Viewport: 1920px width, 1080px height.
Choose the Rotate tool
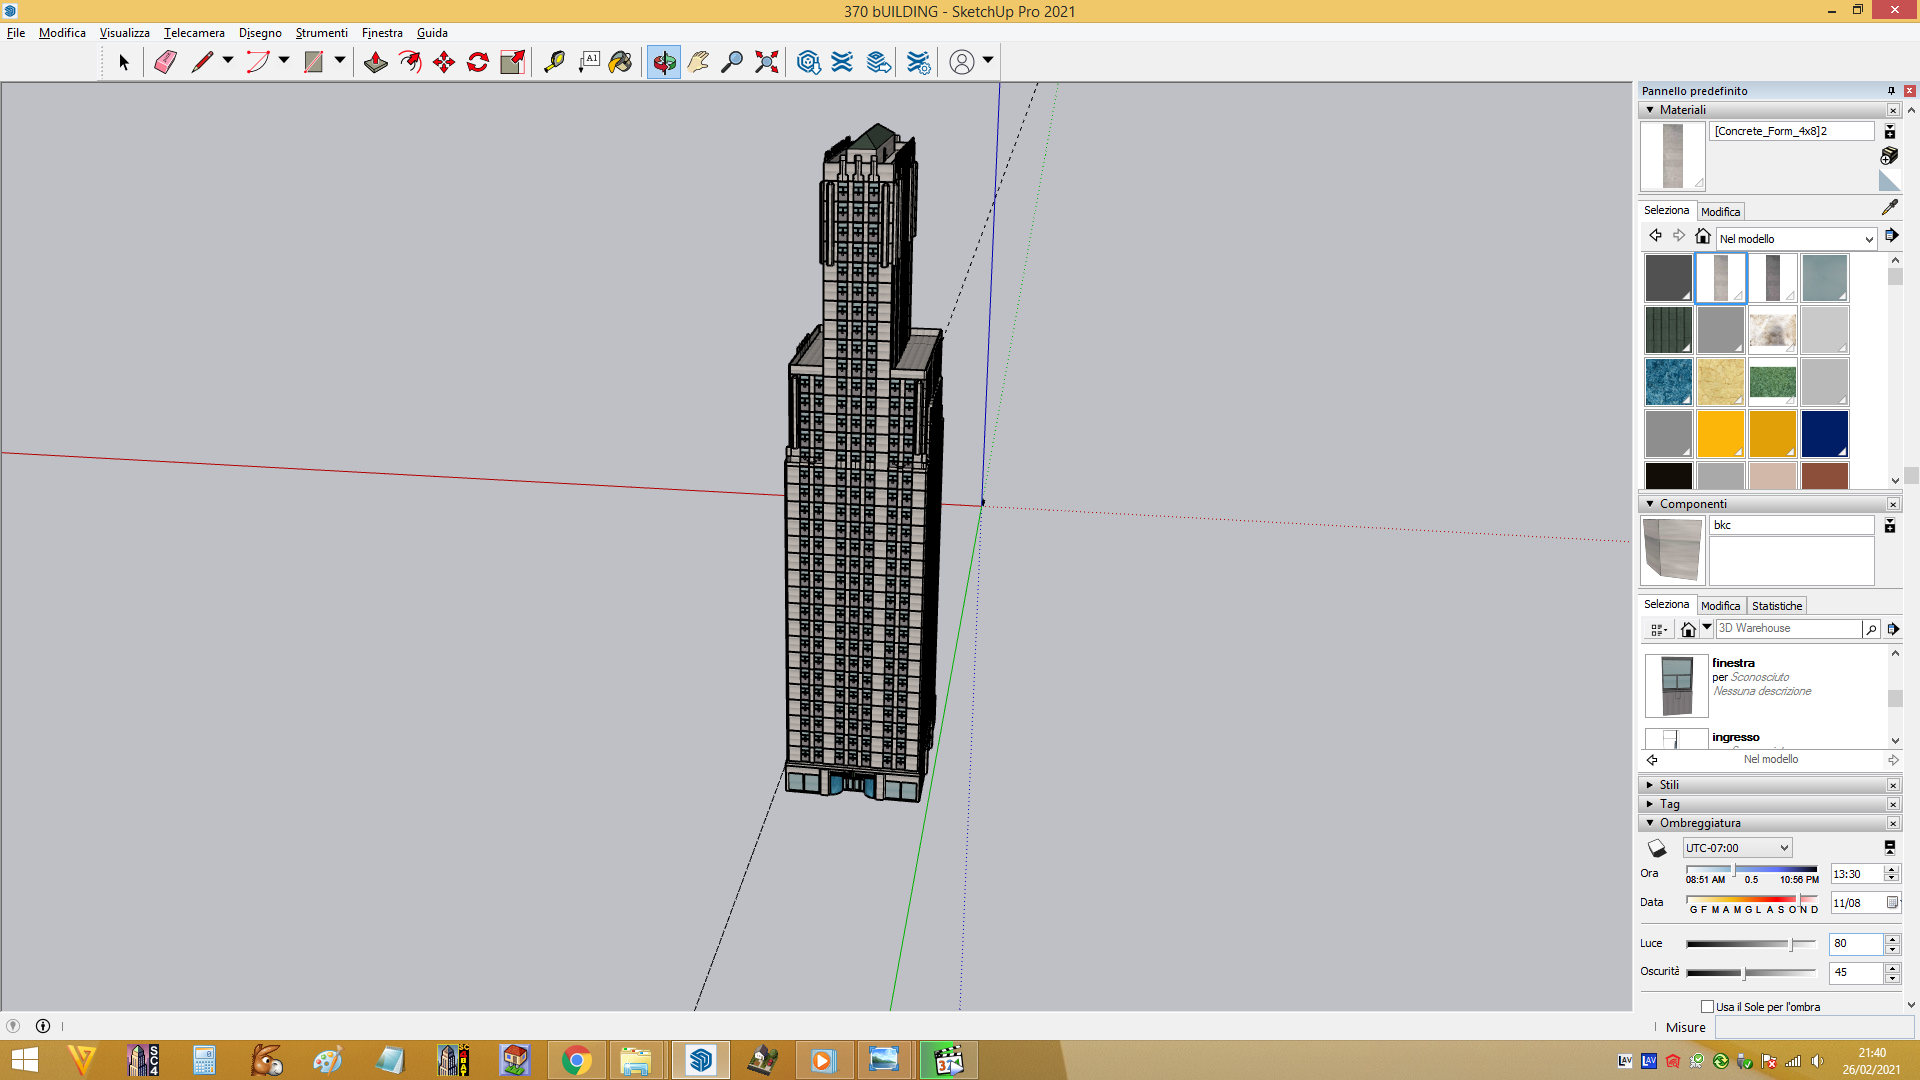(478, 62)
